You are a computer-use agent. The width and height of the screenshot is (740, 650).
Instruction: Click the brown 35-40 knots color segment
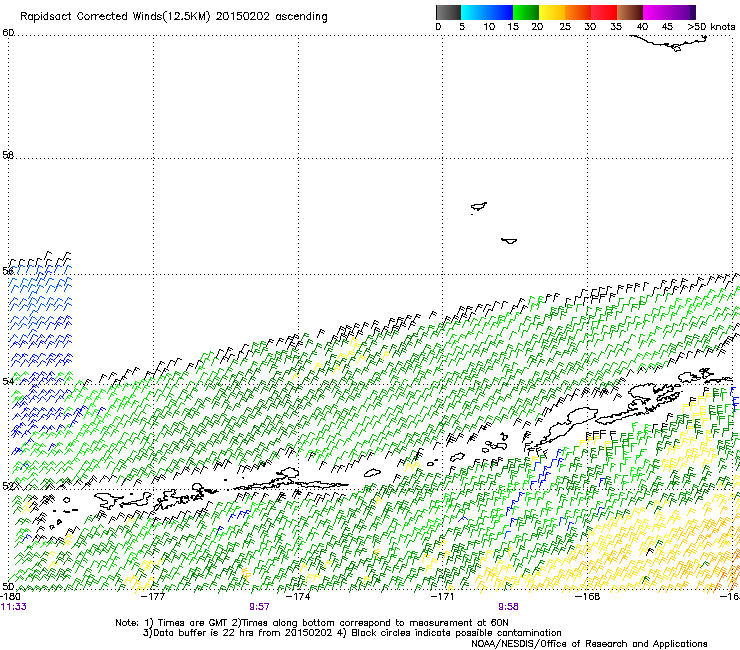(630, 12)
